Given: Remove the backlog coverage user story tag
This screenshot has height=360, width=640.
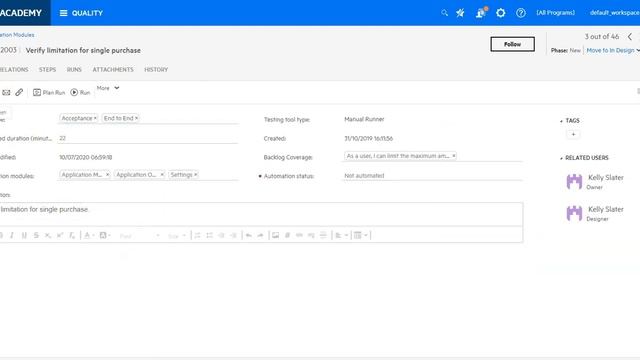Looking at the screenshot, I should pos(453,156).
